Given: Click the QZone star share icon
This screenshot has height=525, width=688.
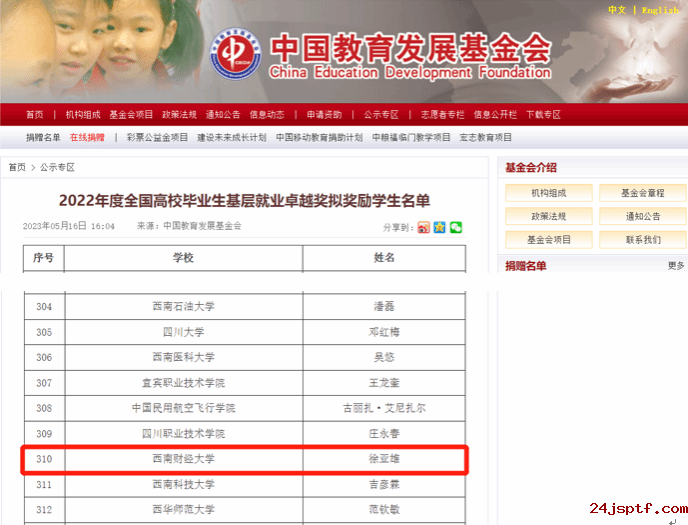Looking at the screenshot, I should 440,227.
